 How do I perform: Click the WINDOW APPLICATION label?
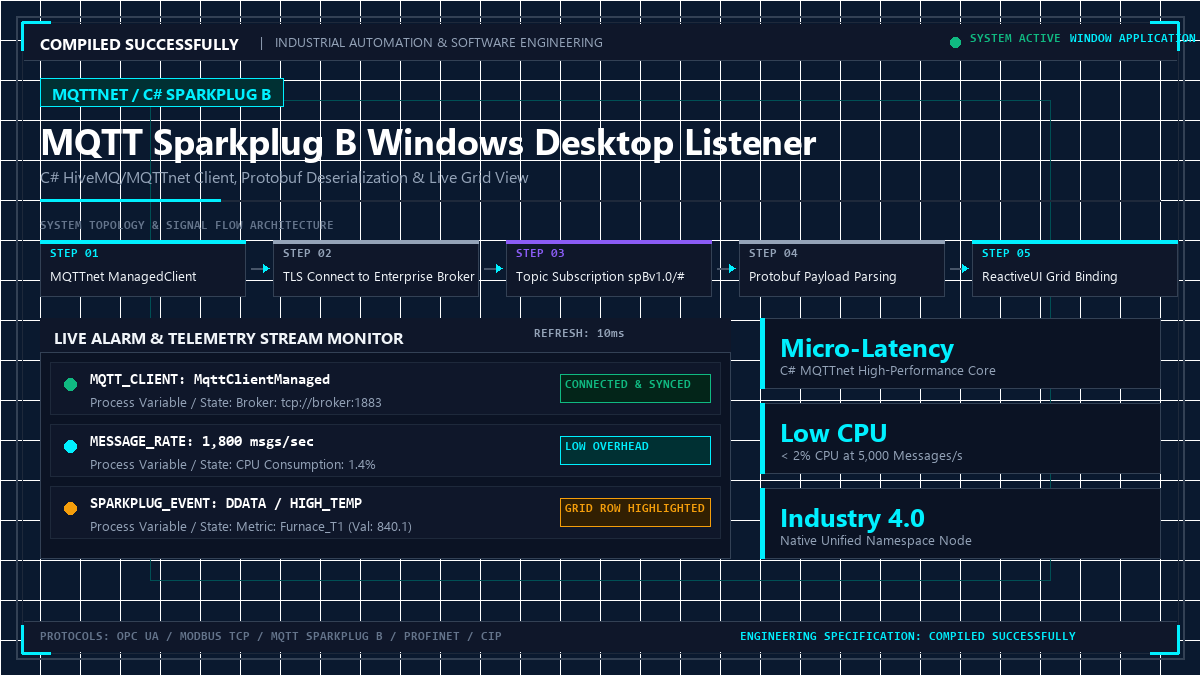pos(1133,39)
